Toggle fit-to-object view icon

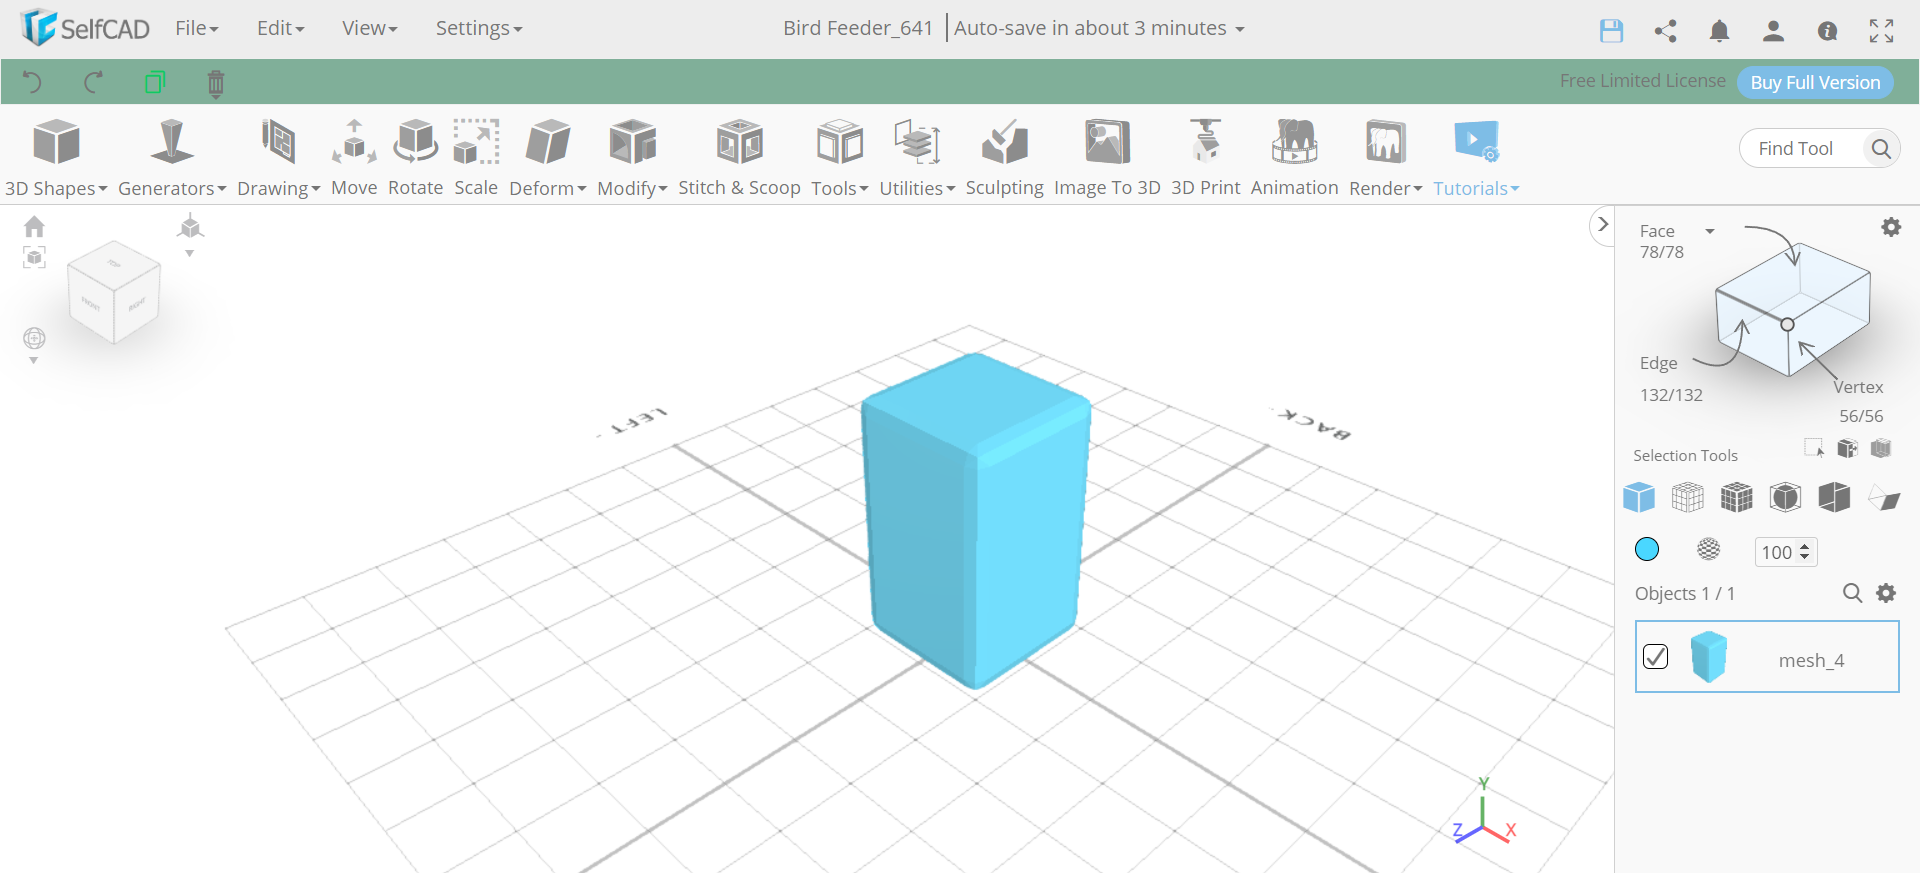pos(34,258)
